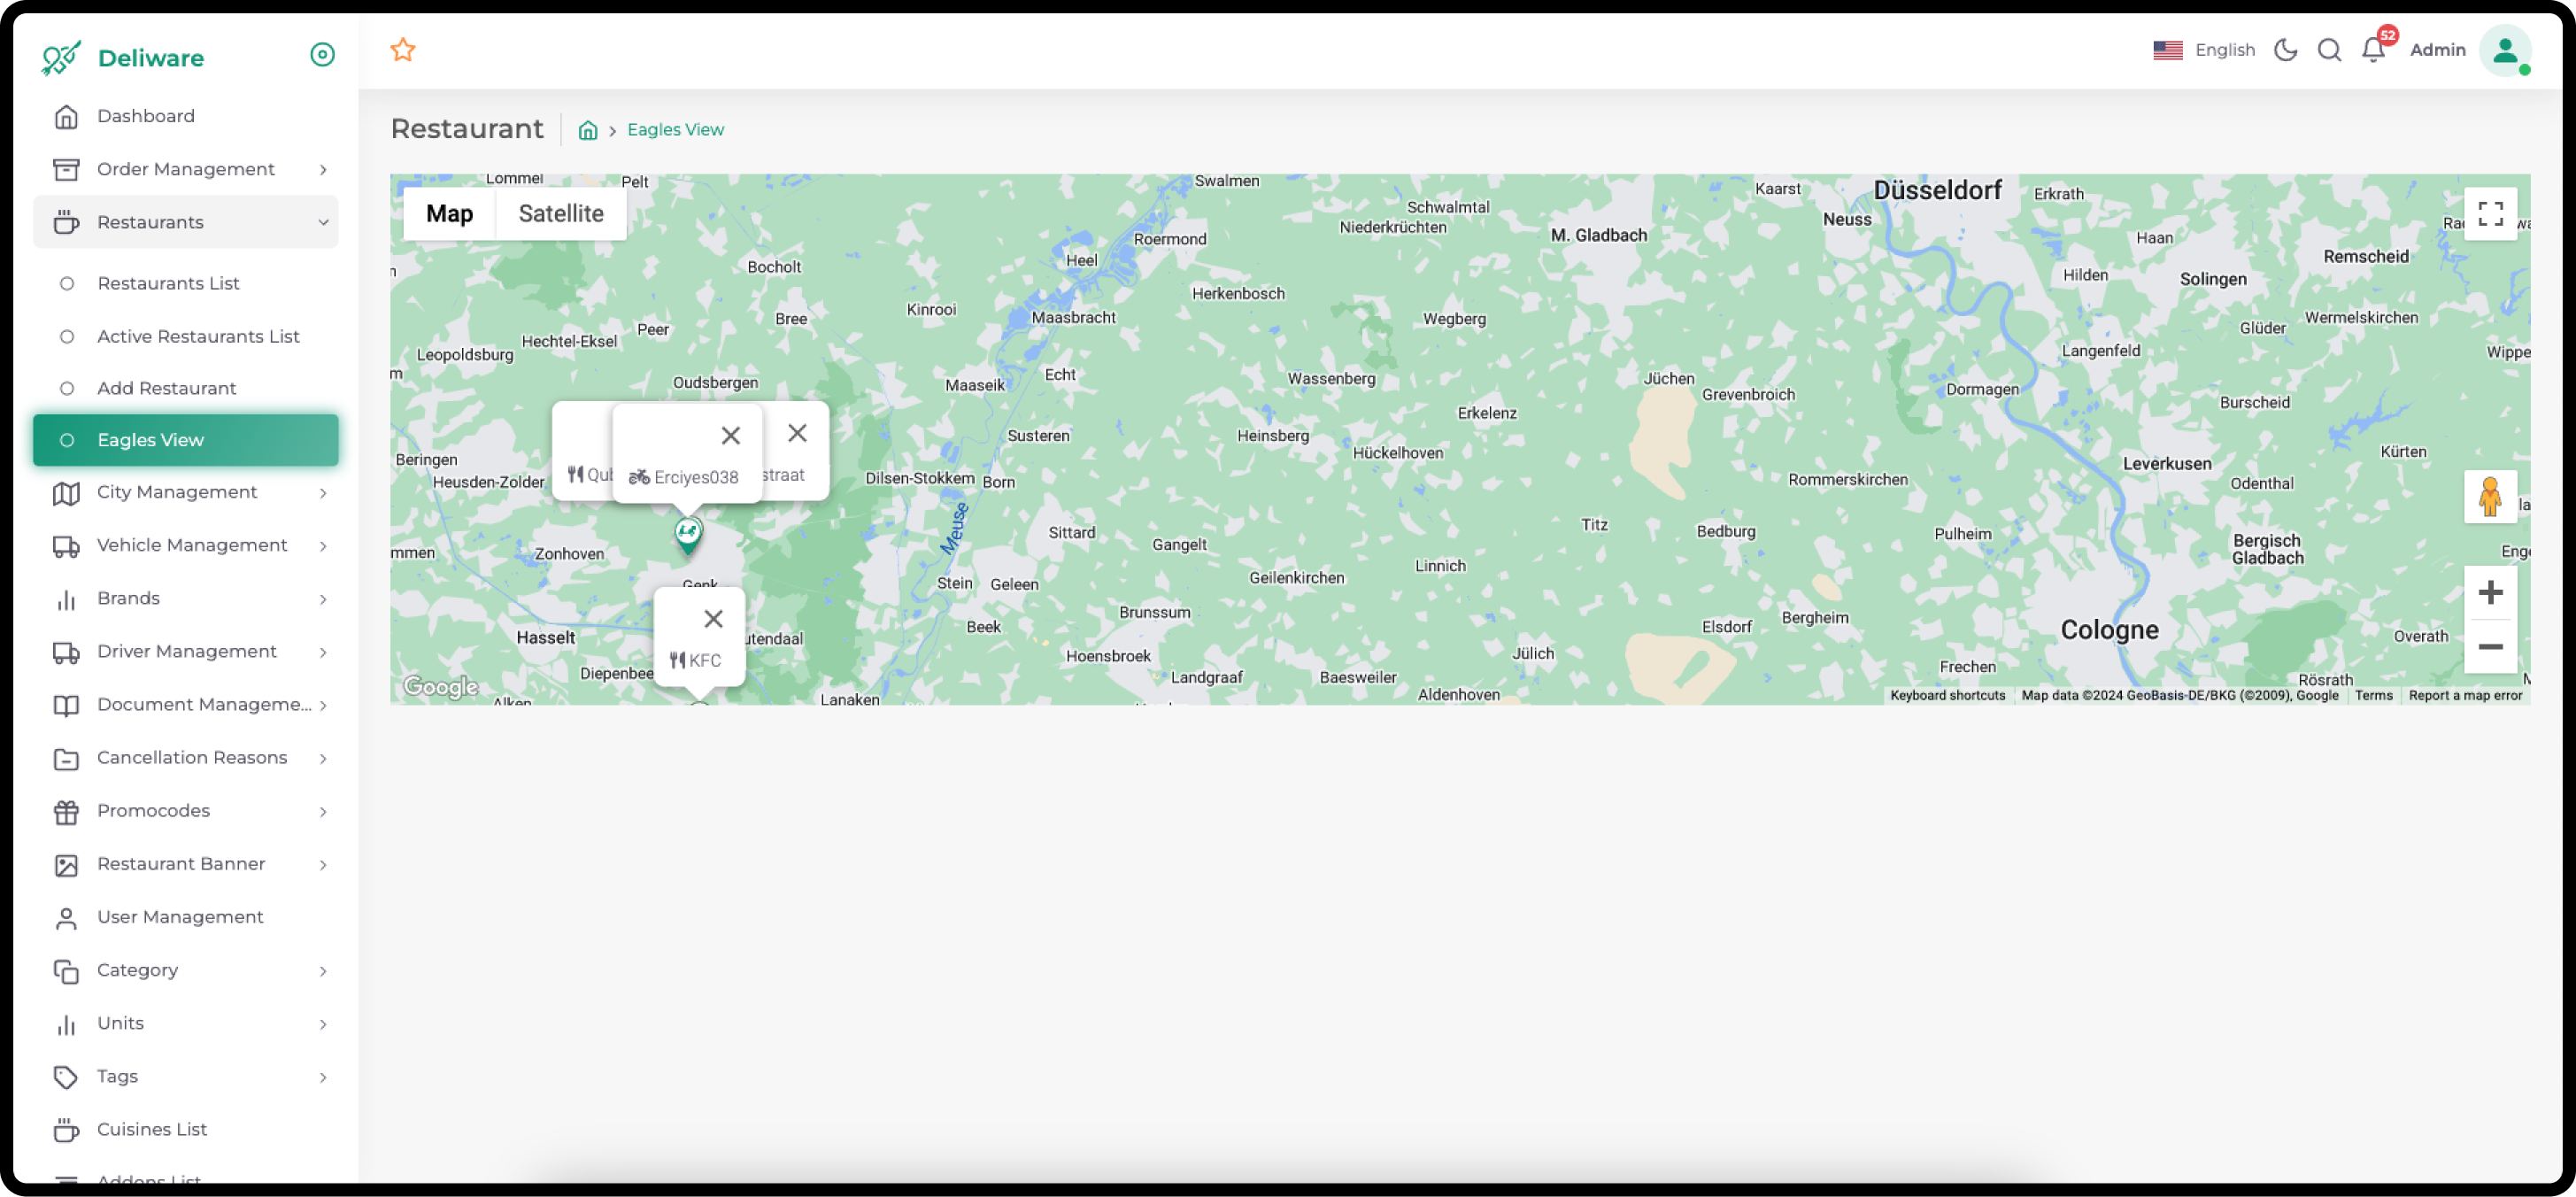The image size is (2576, 1197).
Task: Expand Document Management chevron
Action: click(x=323, y=705)
